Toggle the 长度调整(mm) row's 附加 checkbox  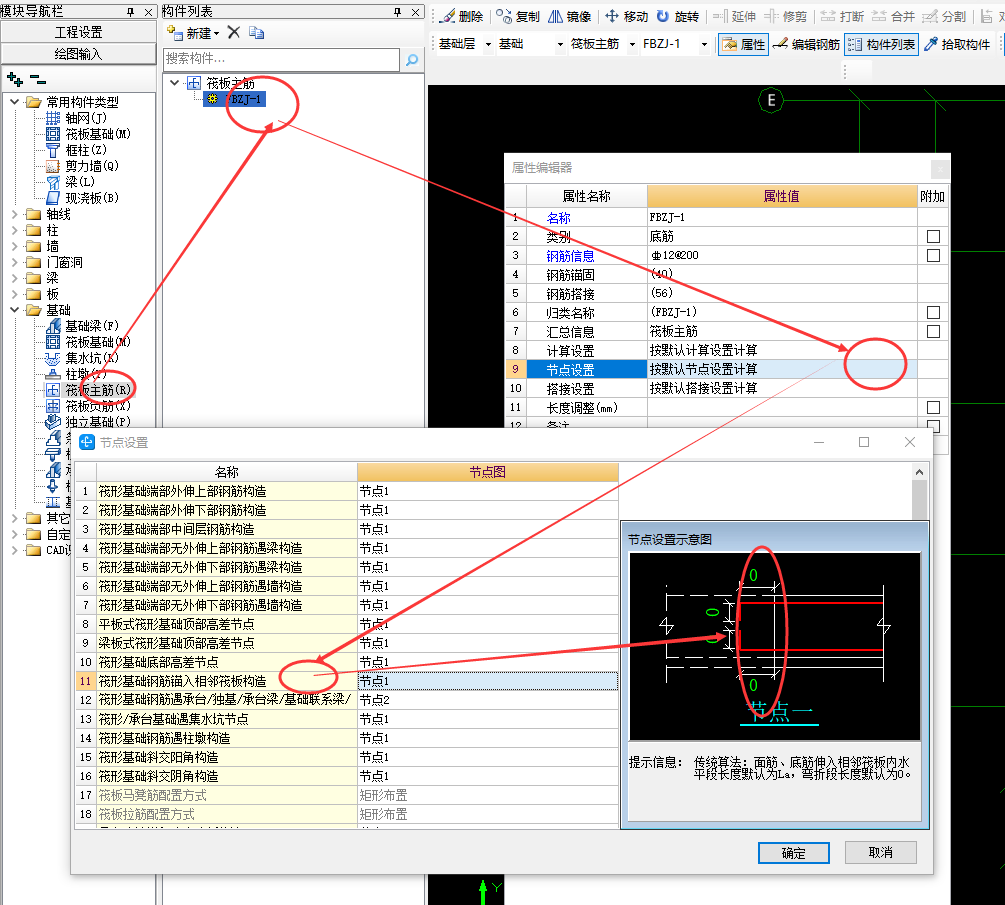(x=933, y=408)
